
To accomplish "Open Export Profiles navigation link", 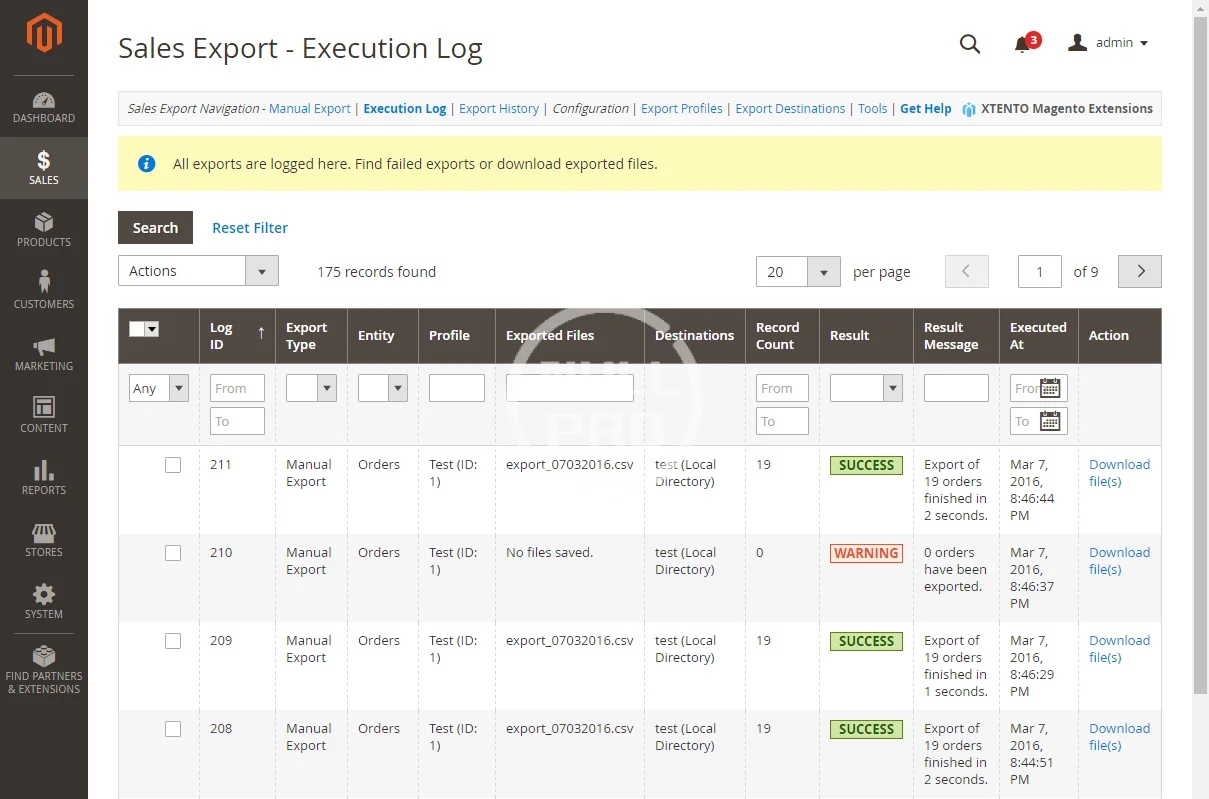I will coord(681,109).
